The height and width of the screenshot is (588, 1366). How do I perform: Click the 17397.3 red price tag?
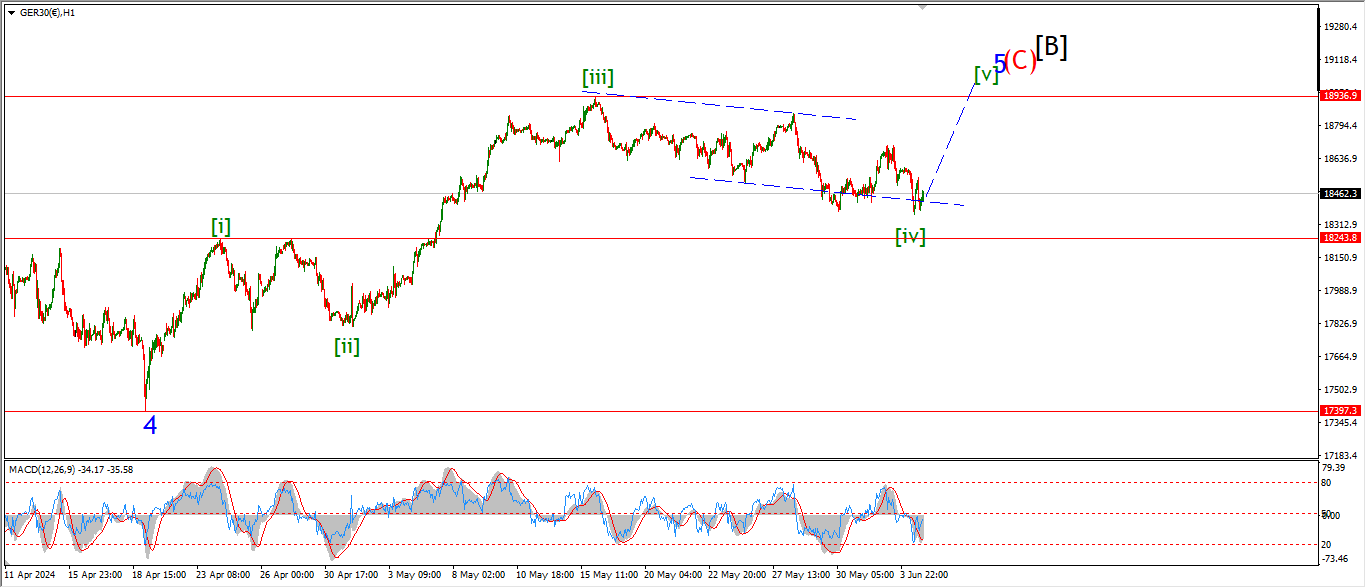[x=1340, y=411]
